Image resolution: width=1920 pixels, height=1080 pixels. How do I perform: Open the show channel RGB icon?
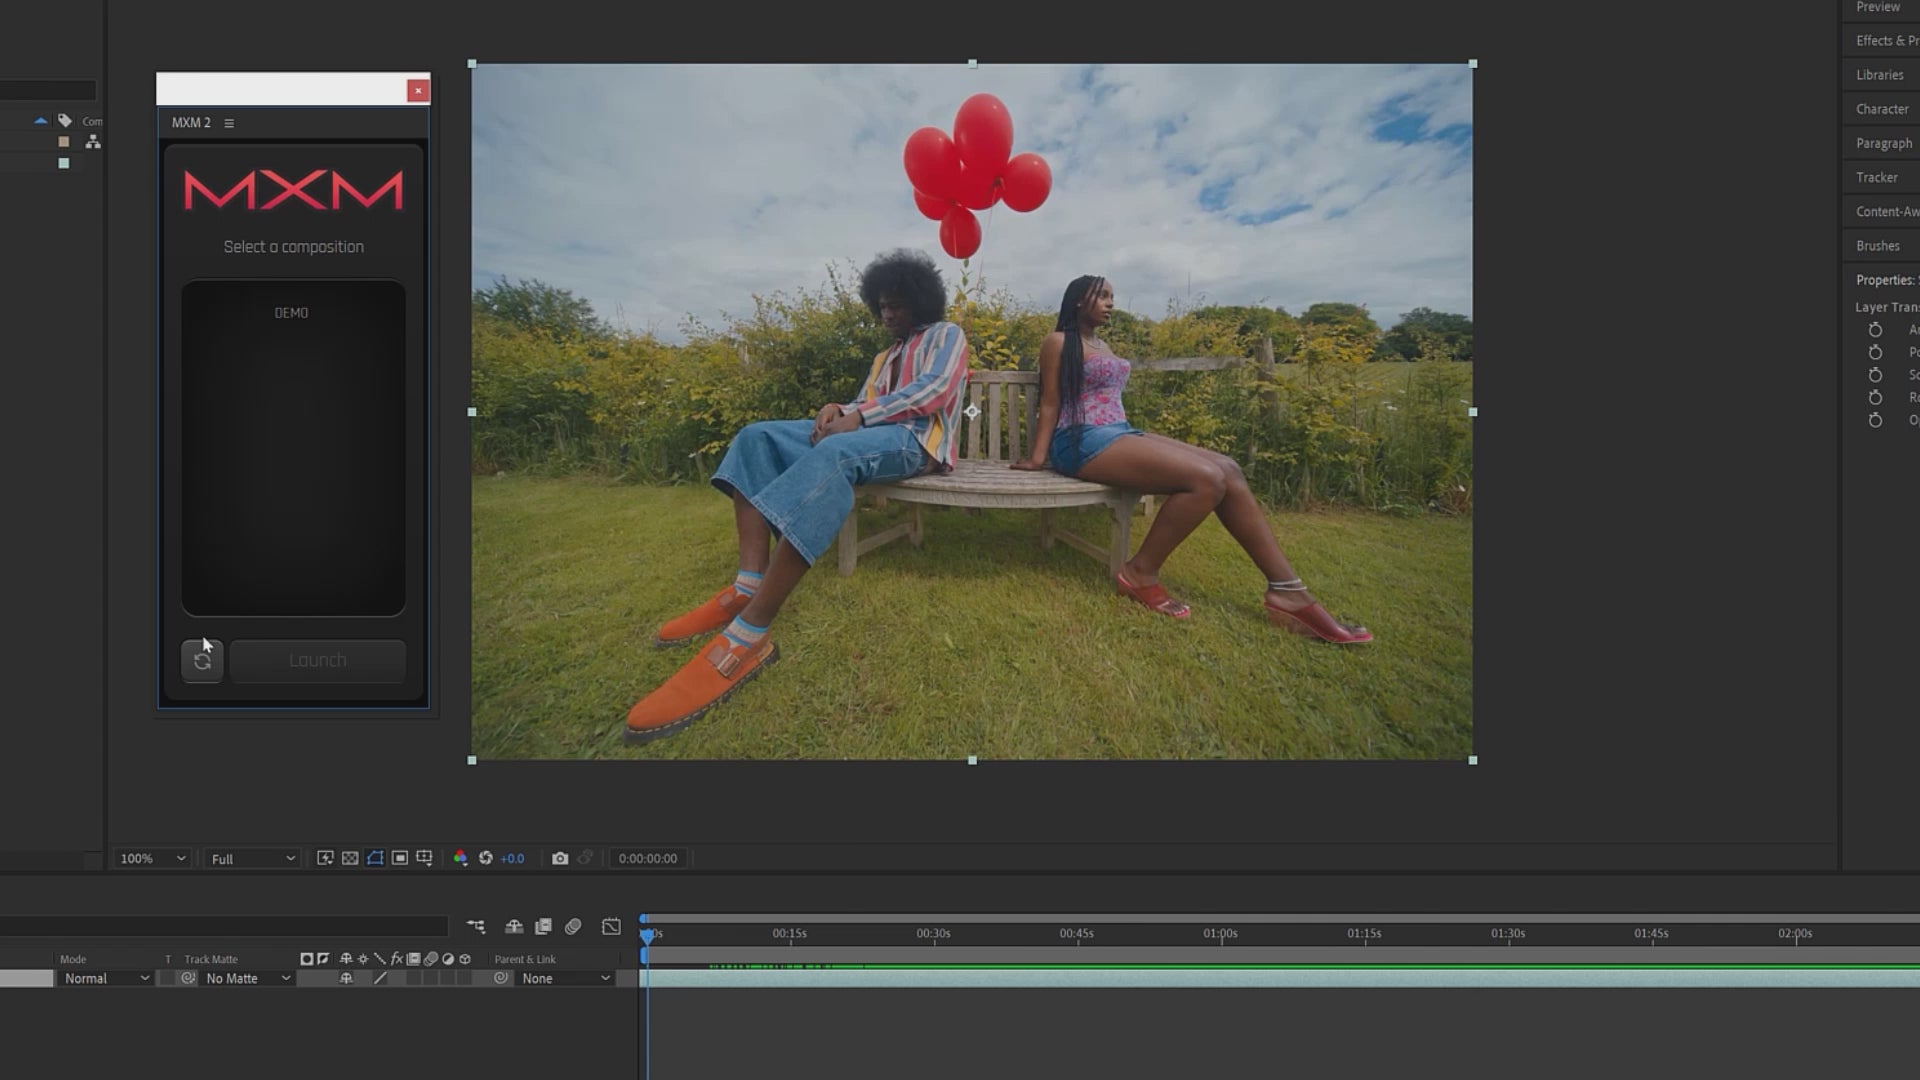[460, 858]
